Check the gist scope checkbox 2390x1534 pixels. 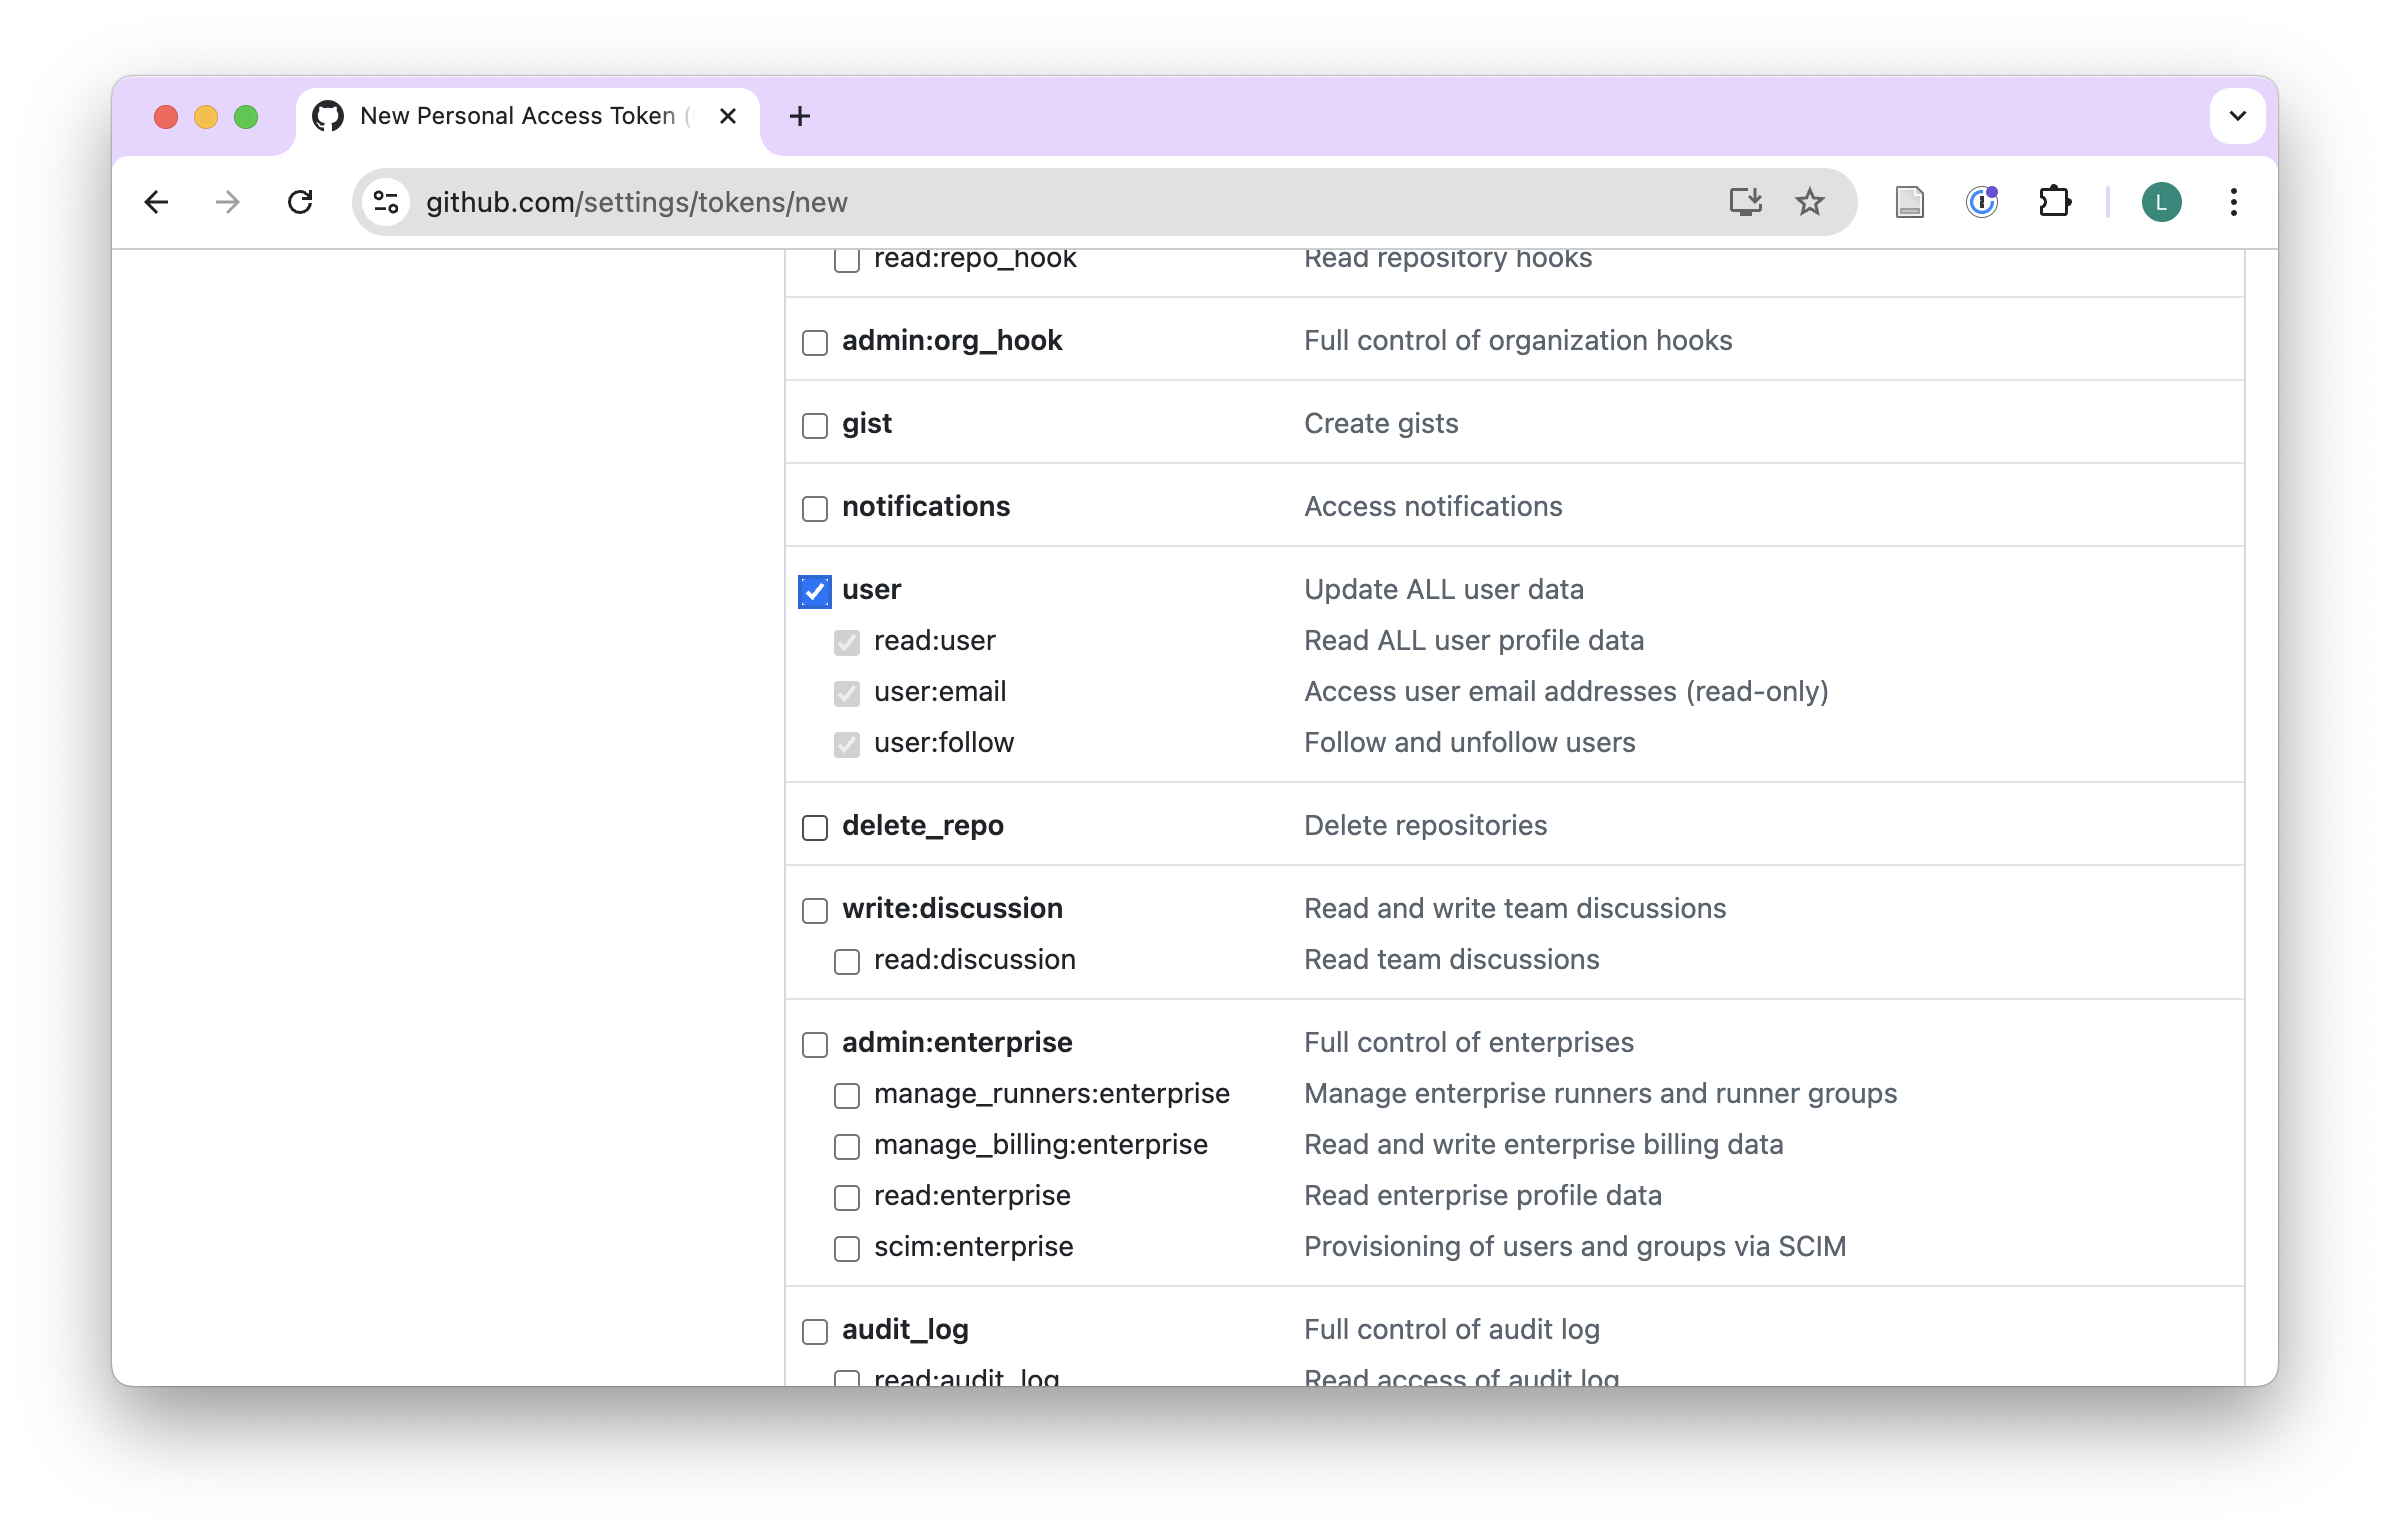(815, 425)
